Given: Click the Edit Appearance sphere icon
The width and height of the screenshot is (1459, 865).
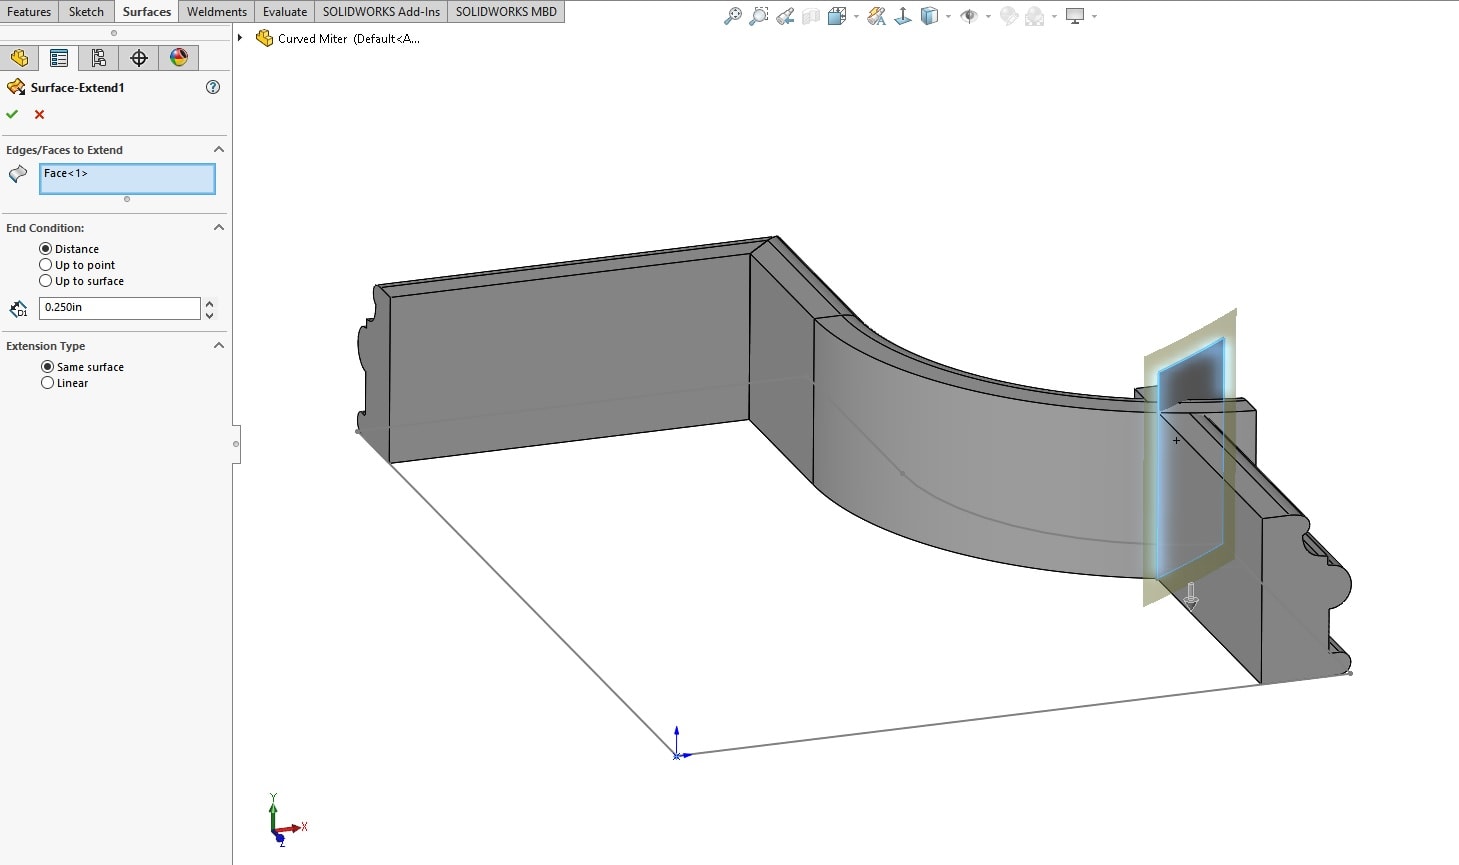Looking at the screenshot, I should [1009, 16].
